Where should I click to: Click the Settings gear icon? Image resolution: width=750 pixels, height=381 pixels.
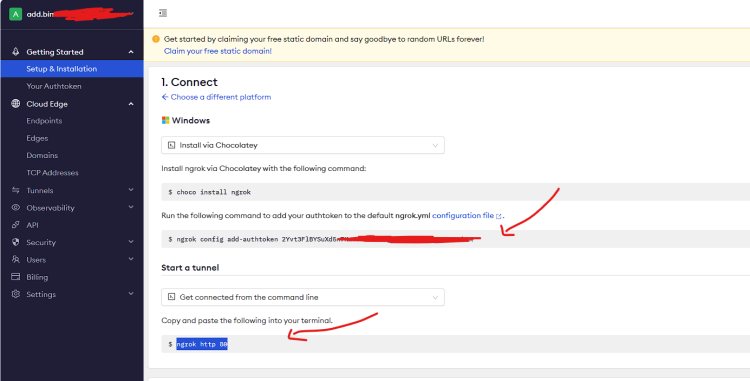[x=16, y=294]
